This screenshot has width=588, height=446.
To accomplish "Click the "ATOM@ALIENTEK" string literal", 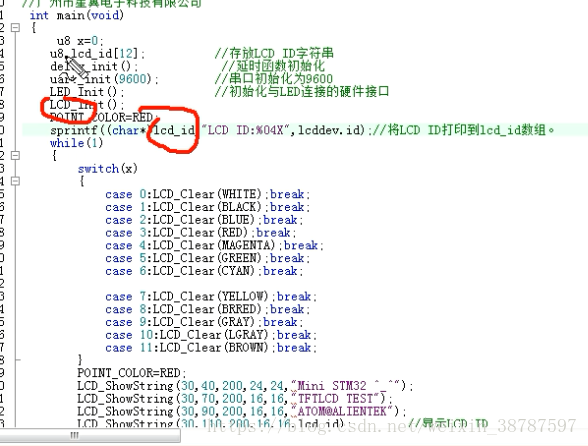I will coord(342,411).
